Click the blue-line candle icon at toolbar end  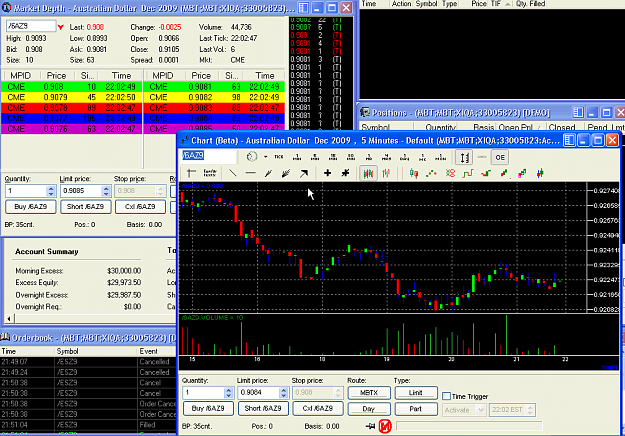pos(540,173)
